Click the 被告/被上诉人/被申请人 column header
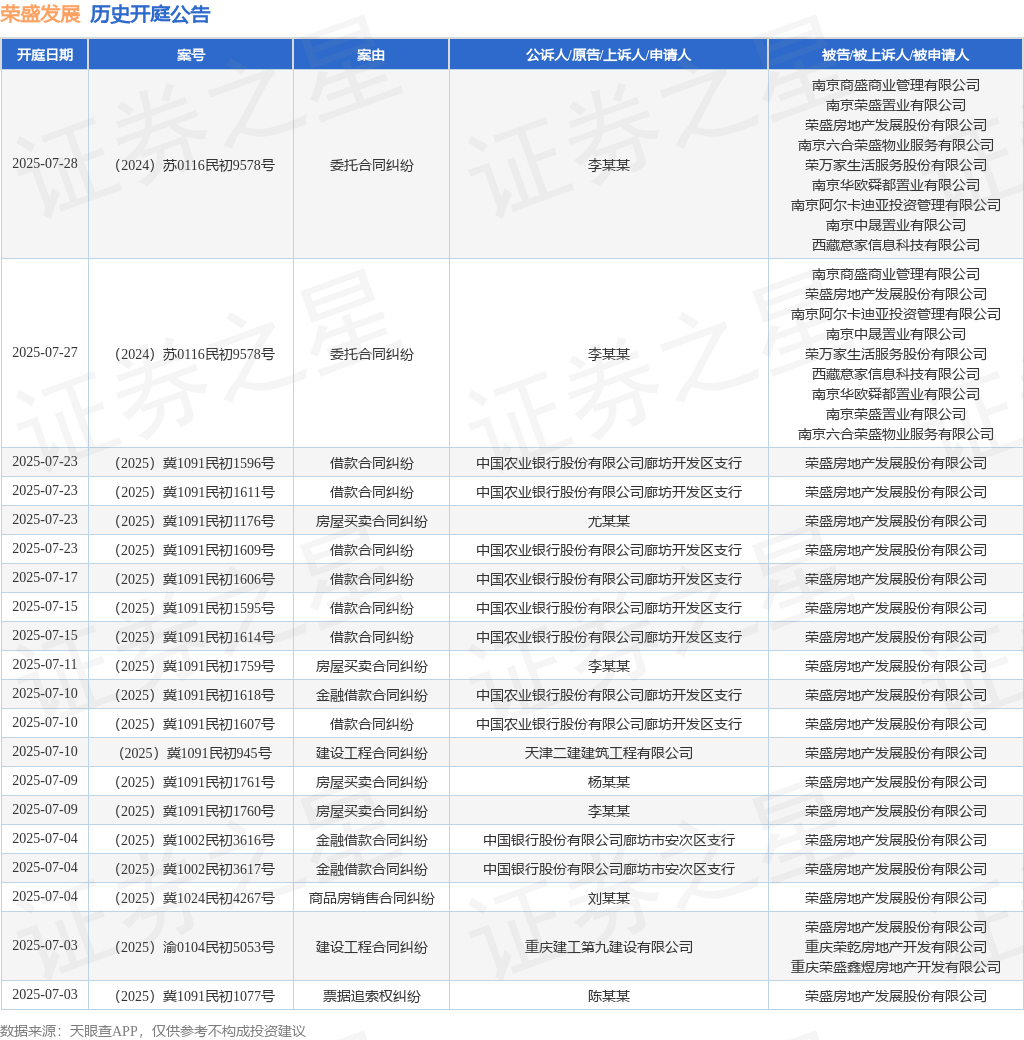Viewport: 1024px width, 1040px height. (x=895, y=54)
